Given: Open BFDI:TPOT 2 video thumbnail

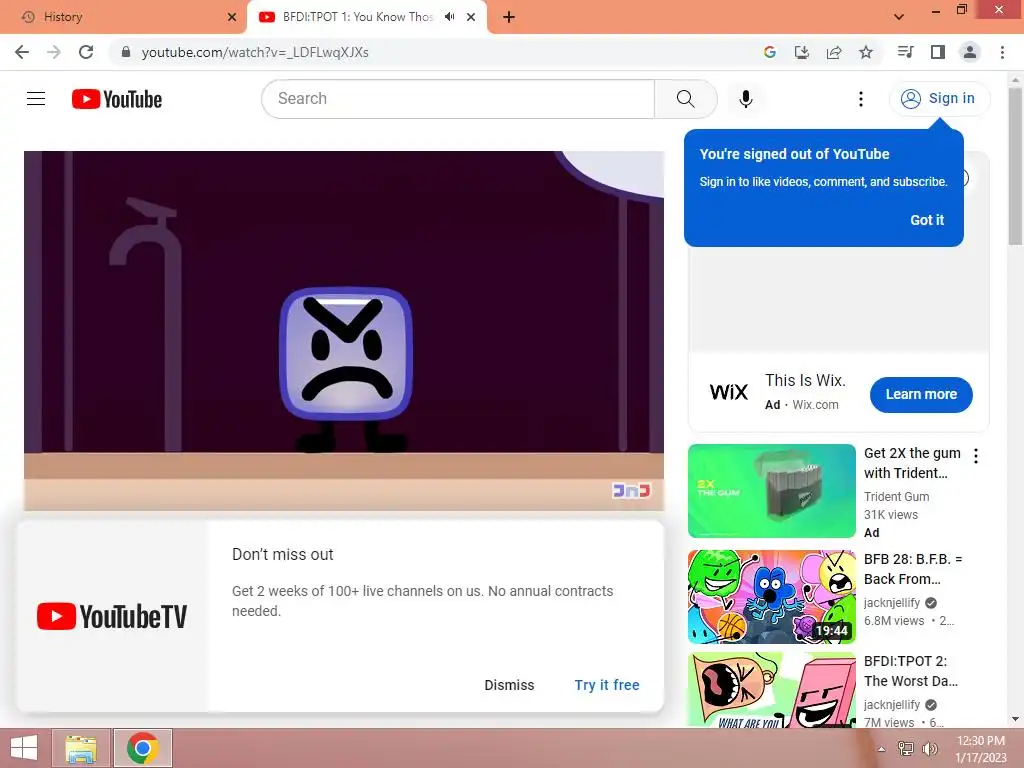Looking at the screenshot, I should 771,690.
